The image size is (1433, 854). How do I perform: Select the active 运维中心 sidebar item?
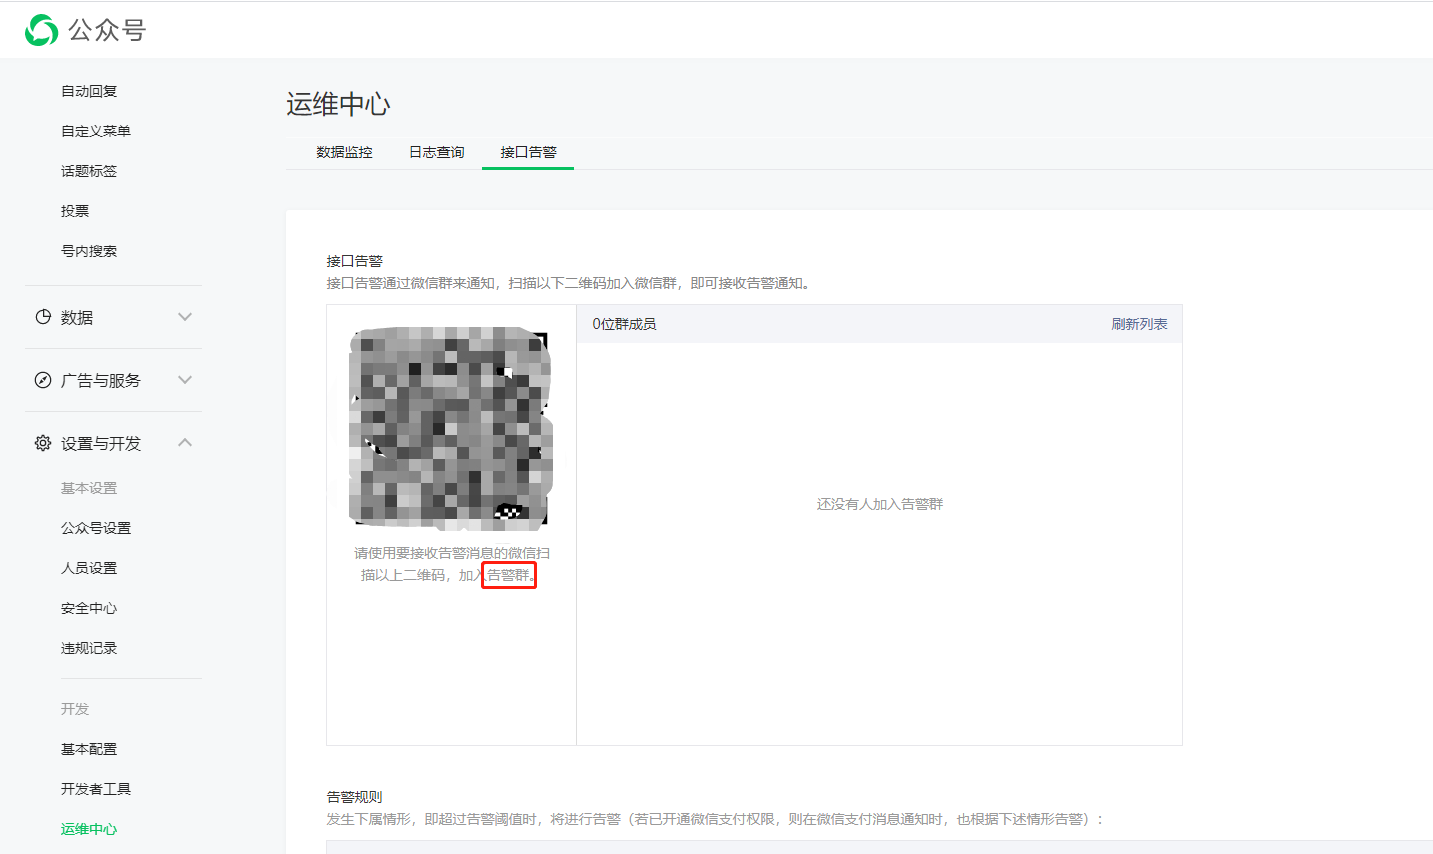pyautogui.click(x=89, y=829)
